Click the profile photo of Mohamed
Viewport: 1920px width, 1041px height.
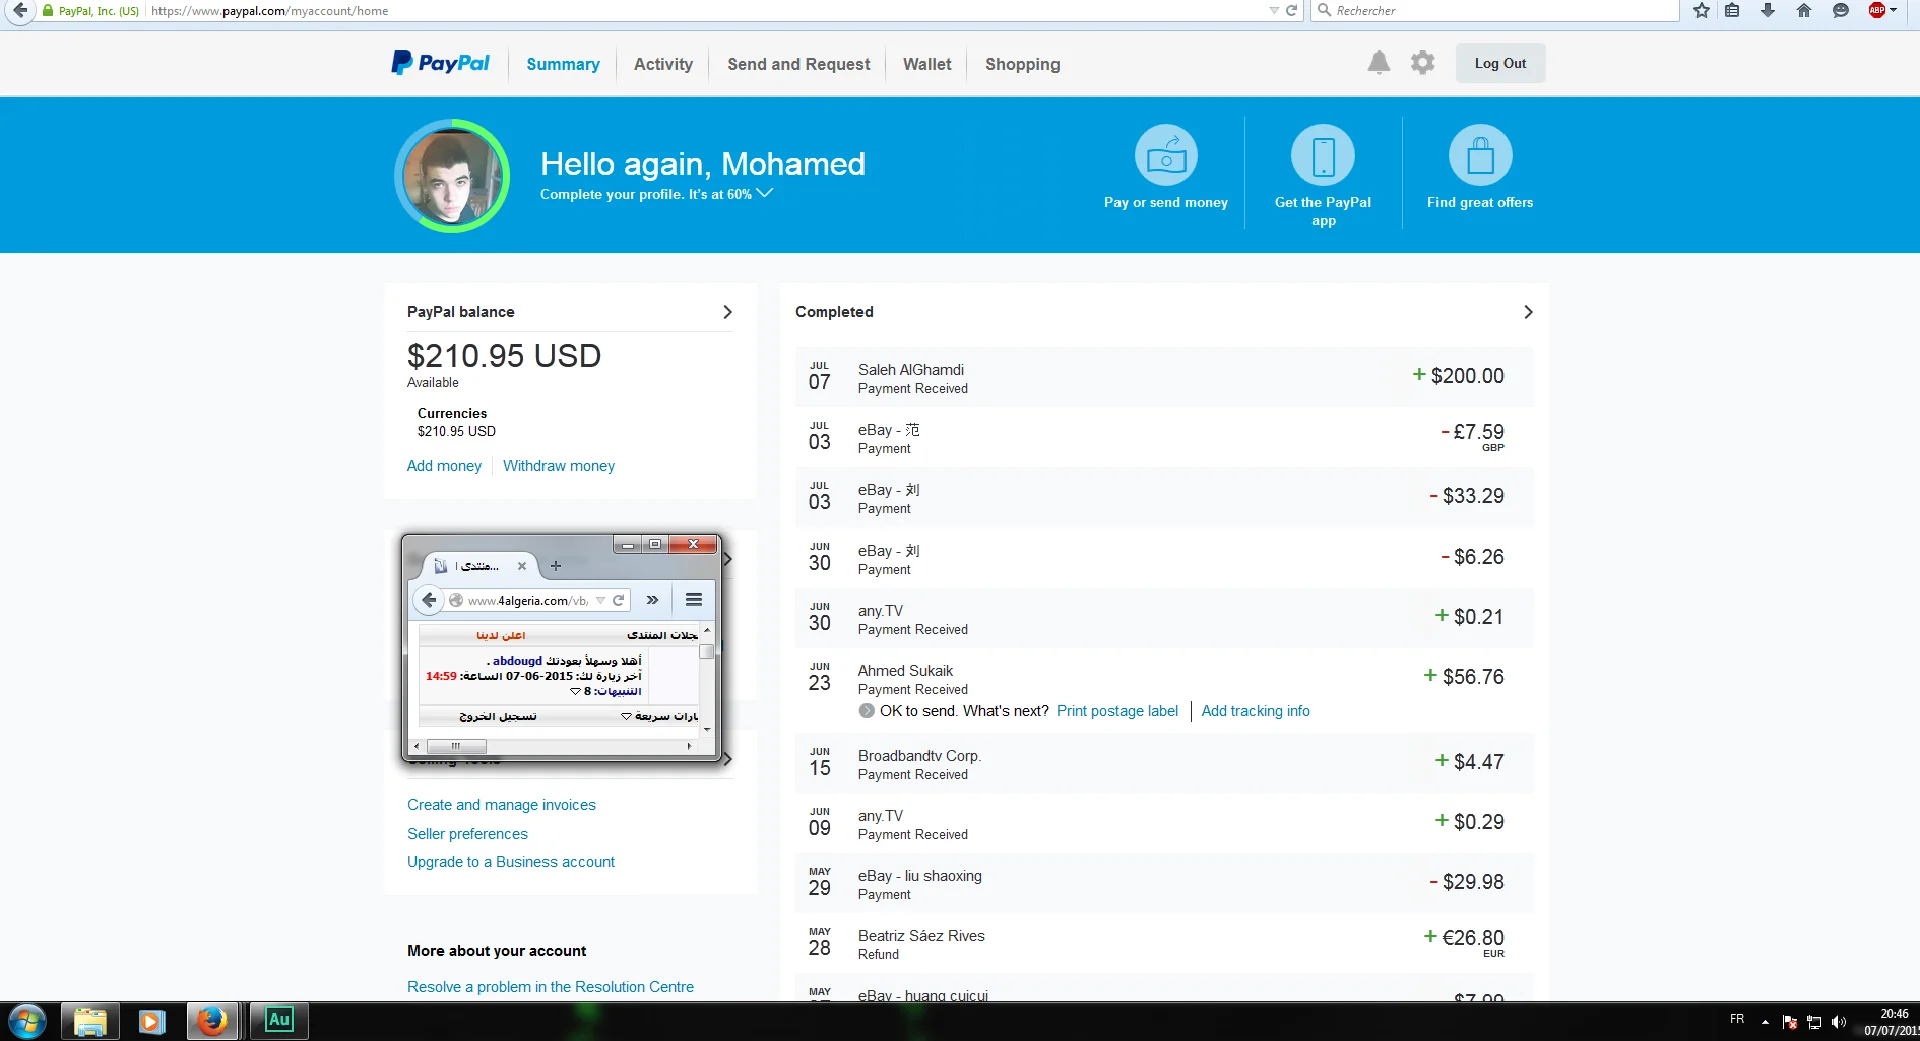click(452, 176)
